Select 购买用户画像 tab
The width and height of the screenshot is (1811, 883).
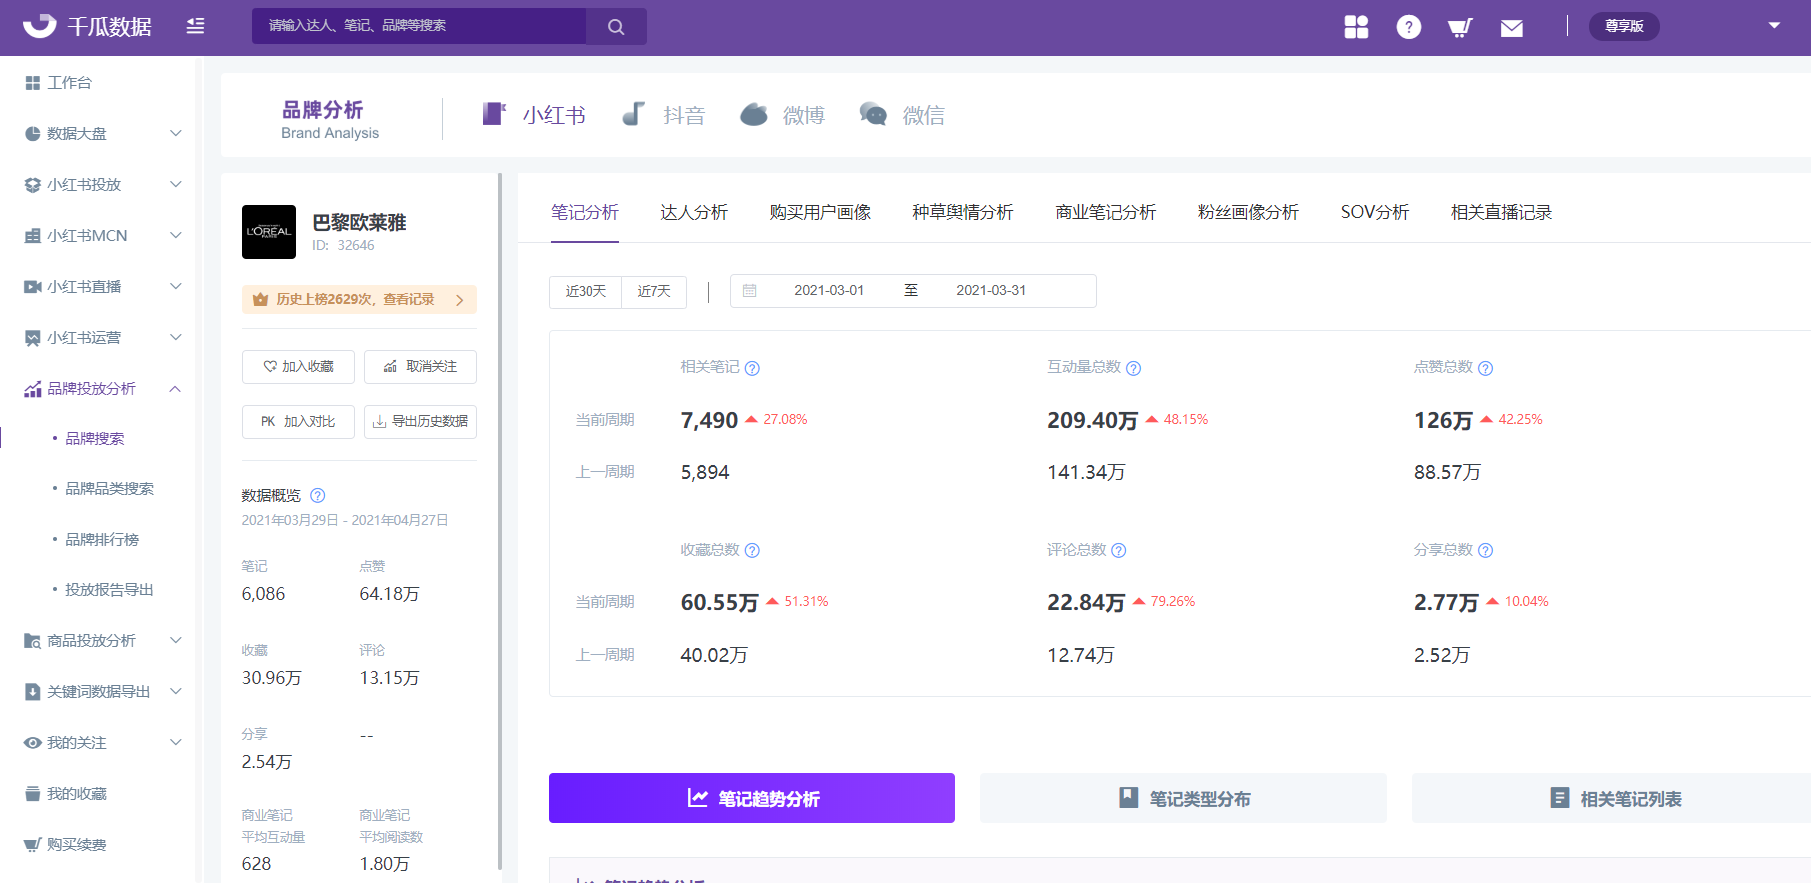coord(820,212)
